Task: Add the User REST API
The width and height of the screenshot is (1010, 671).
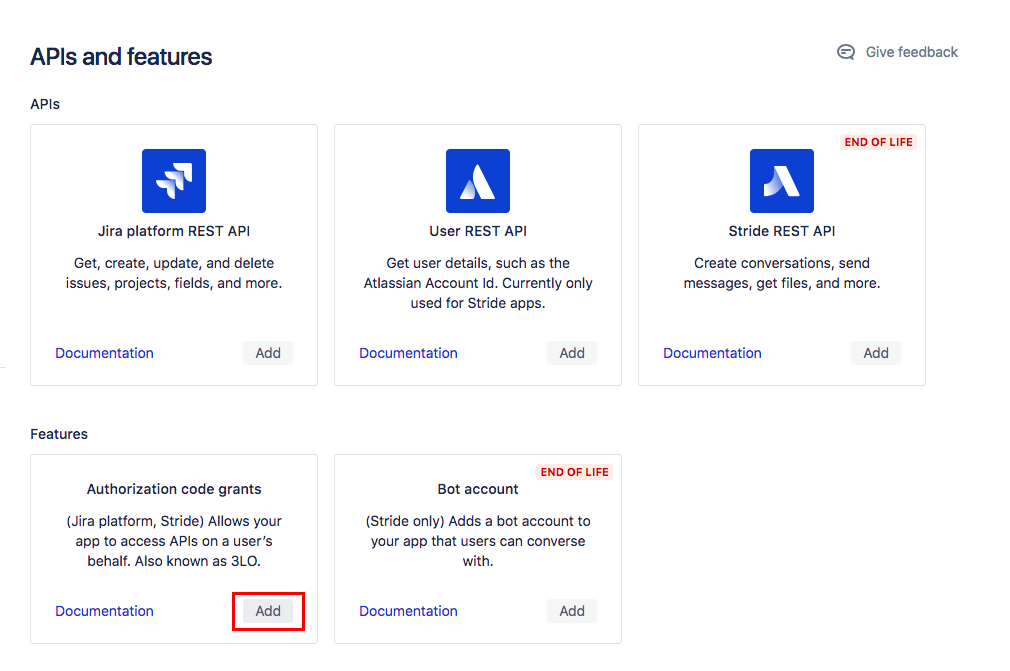Action: (x=572, y=353)
